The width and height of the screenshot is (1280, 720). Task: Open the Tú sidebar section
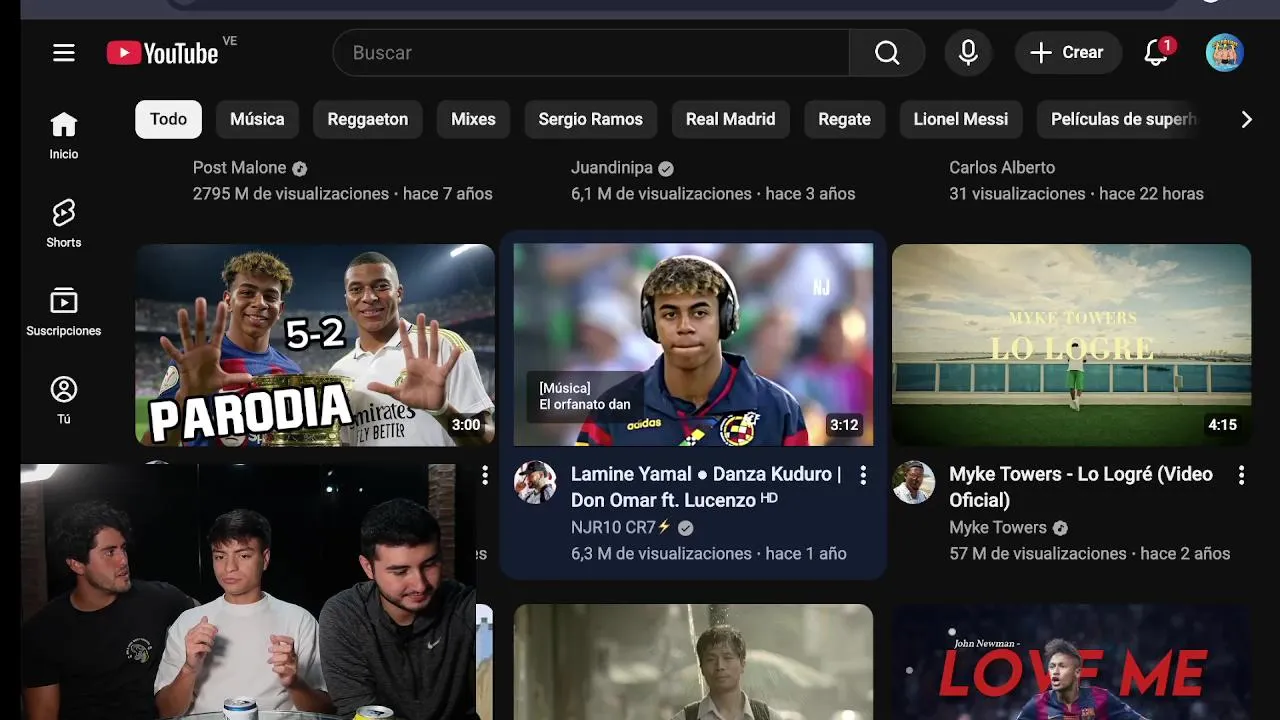(x=64, y=400)
